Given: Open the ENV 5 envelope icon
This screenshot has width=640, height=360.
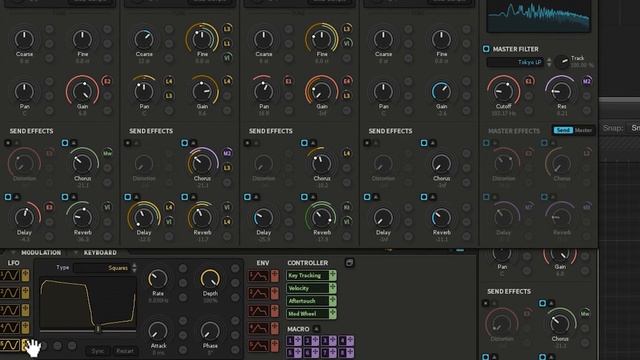Looking at the screenshot, I should point(258,346).
